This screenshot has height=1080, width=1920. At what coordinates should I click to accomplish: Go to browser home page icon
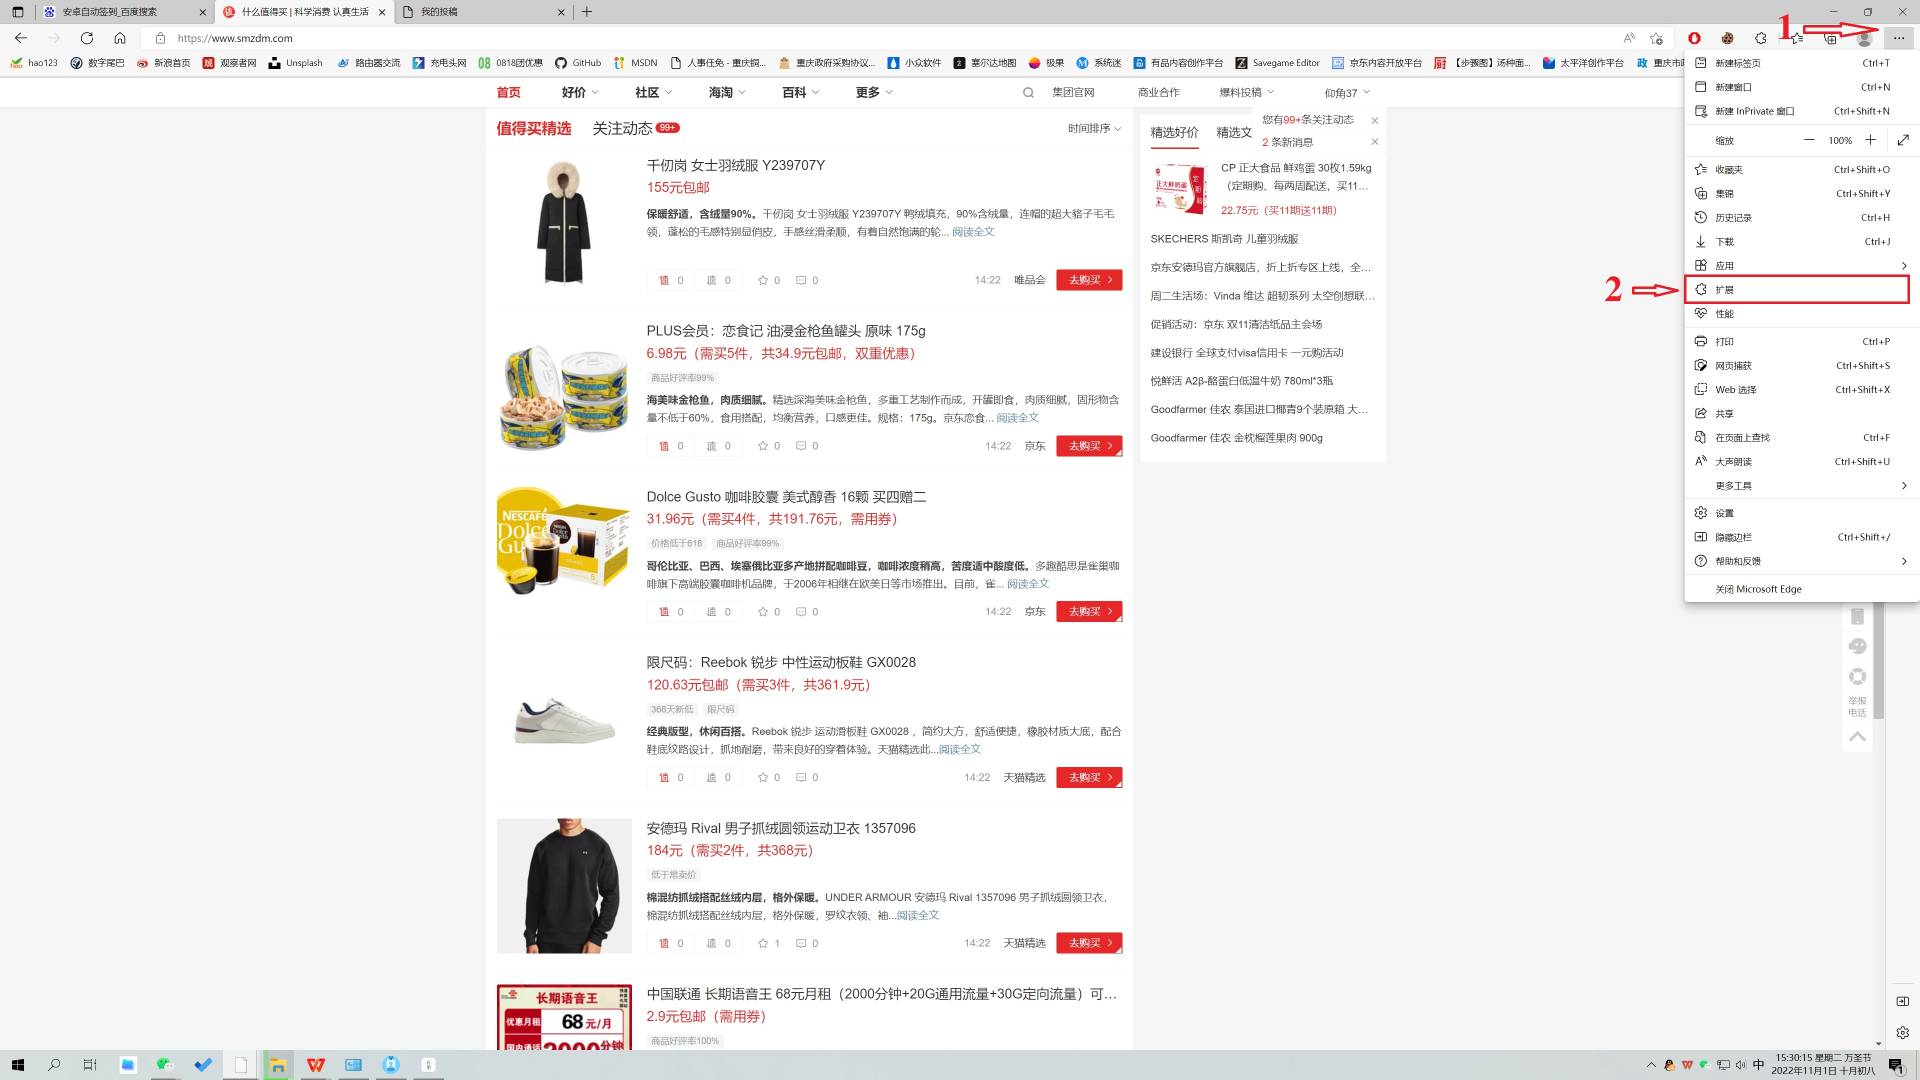click(120, 38)
